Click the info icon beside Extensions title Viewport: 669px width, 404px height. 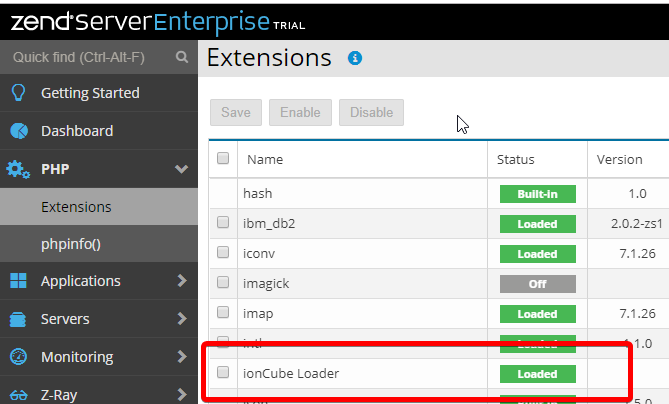(354, 59)
